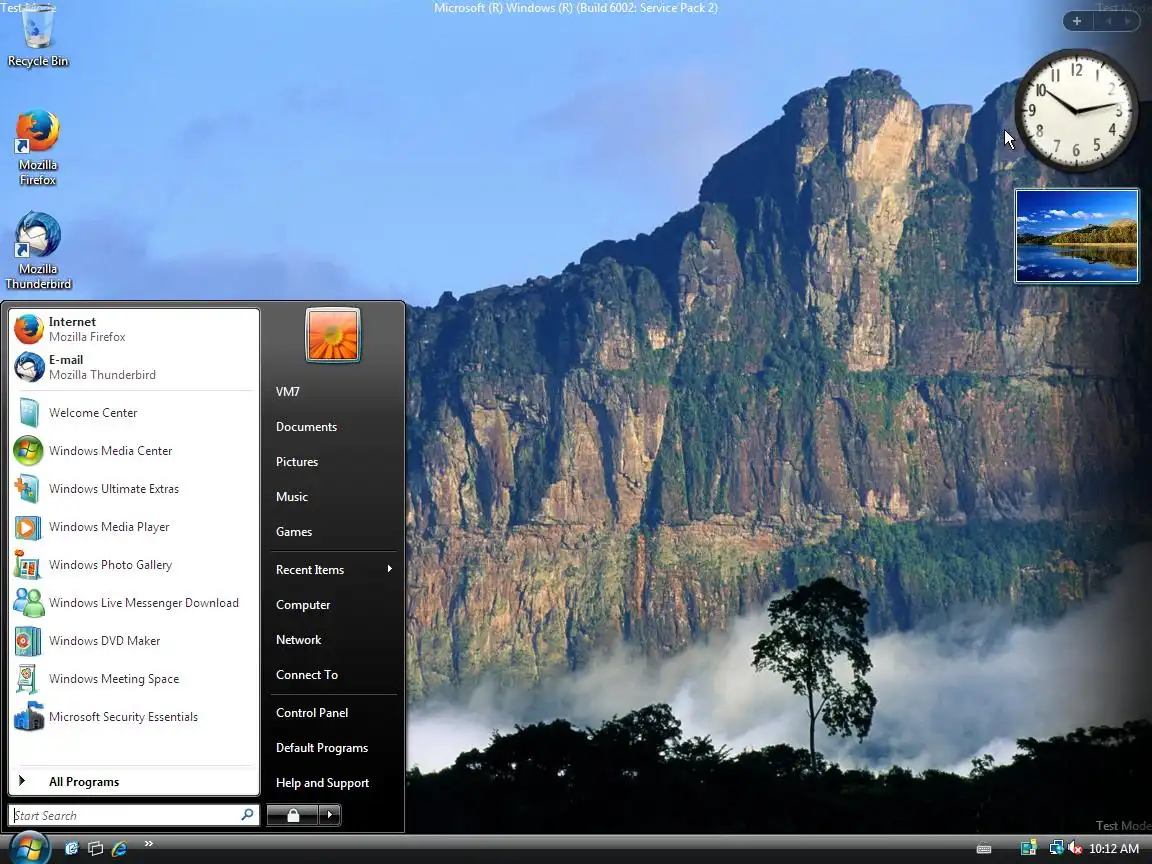Click Windows Media Player icon
1152x864 pixels.
click(x=28, y=528)
